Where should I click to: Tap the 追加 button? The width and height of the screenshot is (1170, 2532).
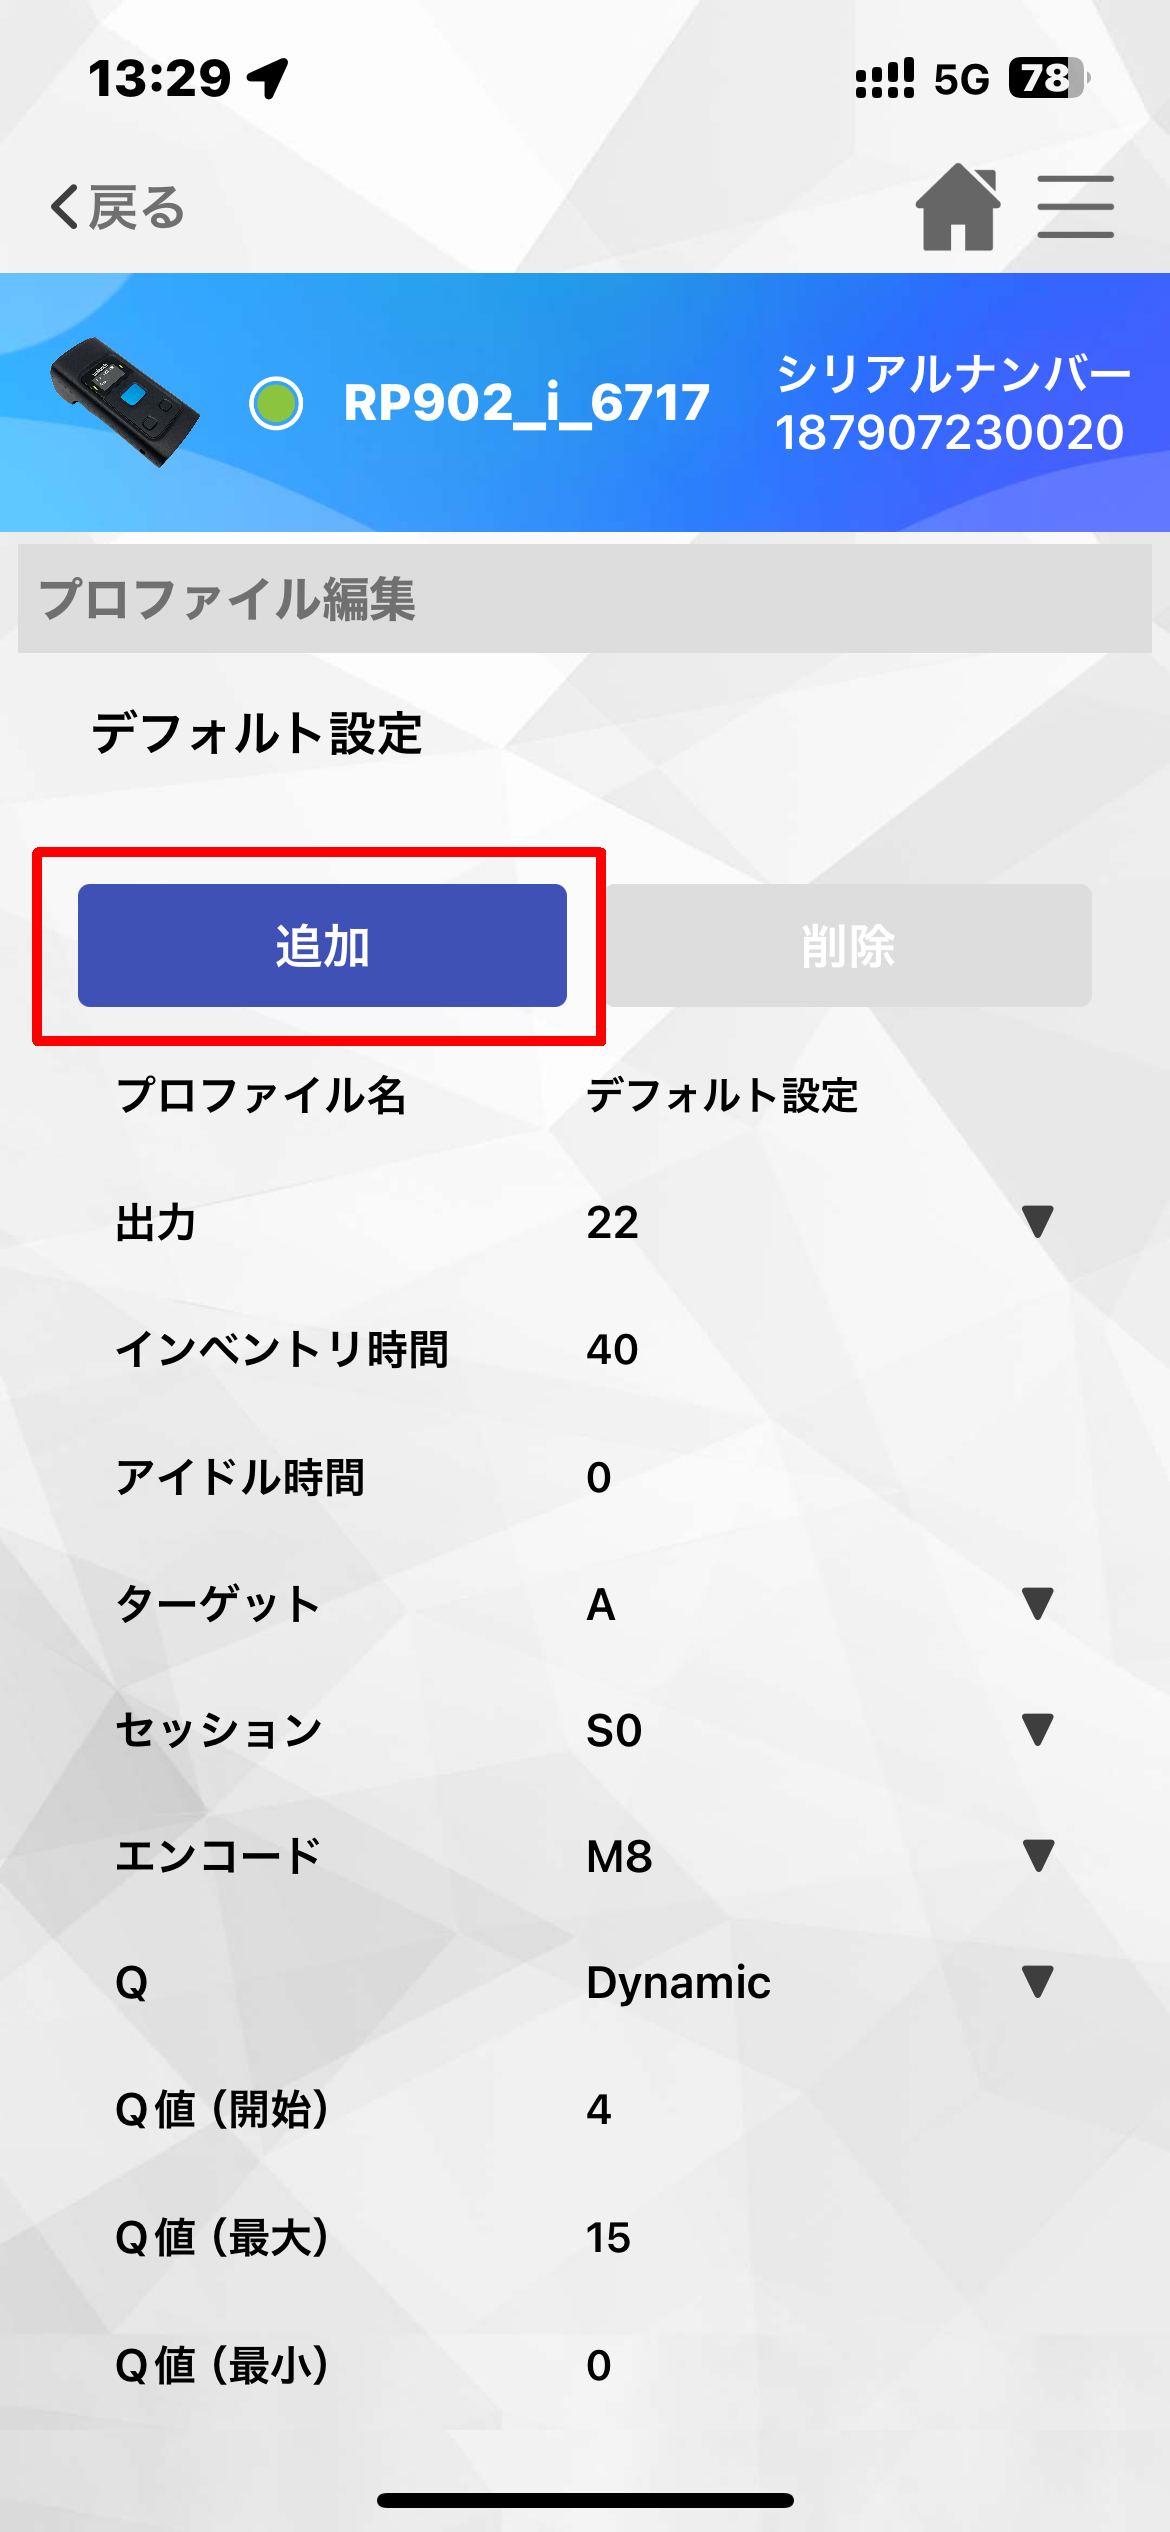tap(322, 945)
